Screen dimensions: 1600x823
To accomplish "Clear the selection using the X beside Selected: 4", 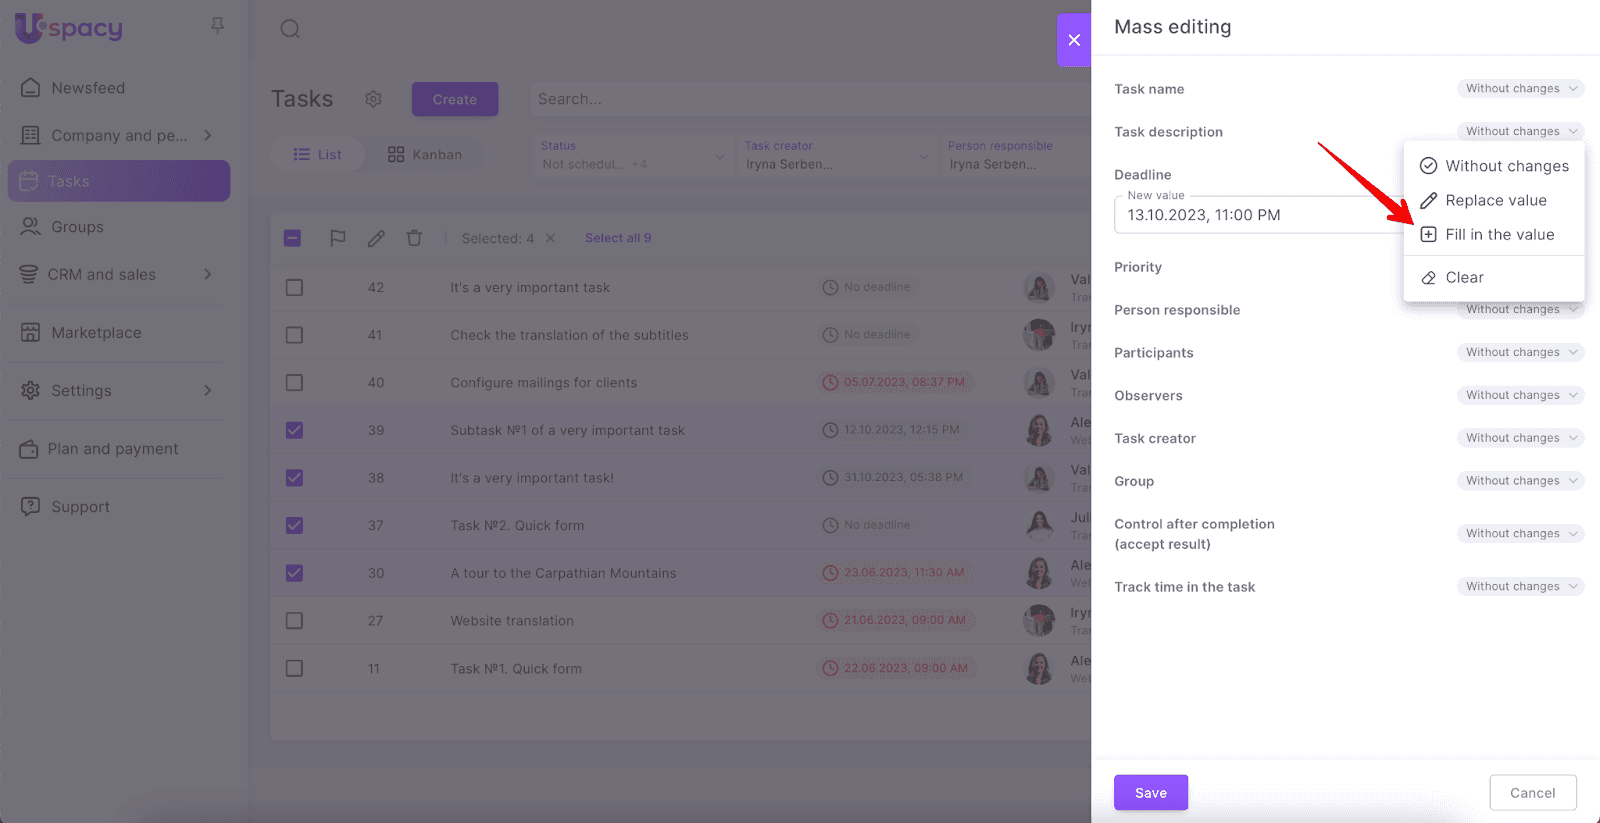I will pyautogui.click(x=550, y=238).
